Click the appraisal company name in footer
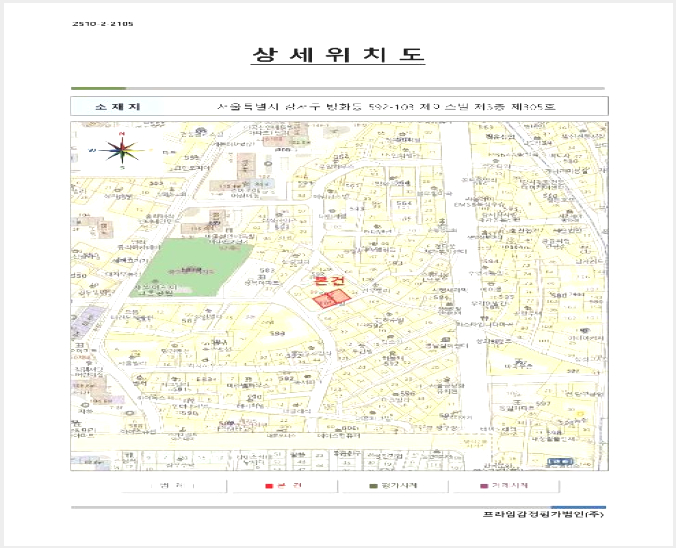Image resolution: width=676 pixels, height=548 pixels. coord(543,514)
